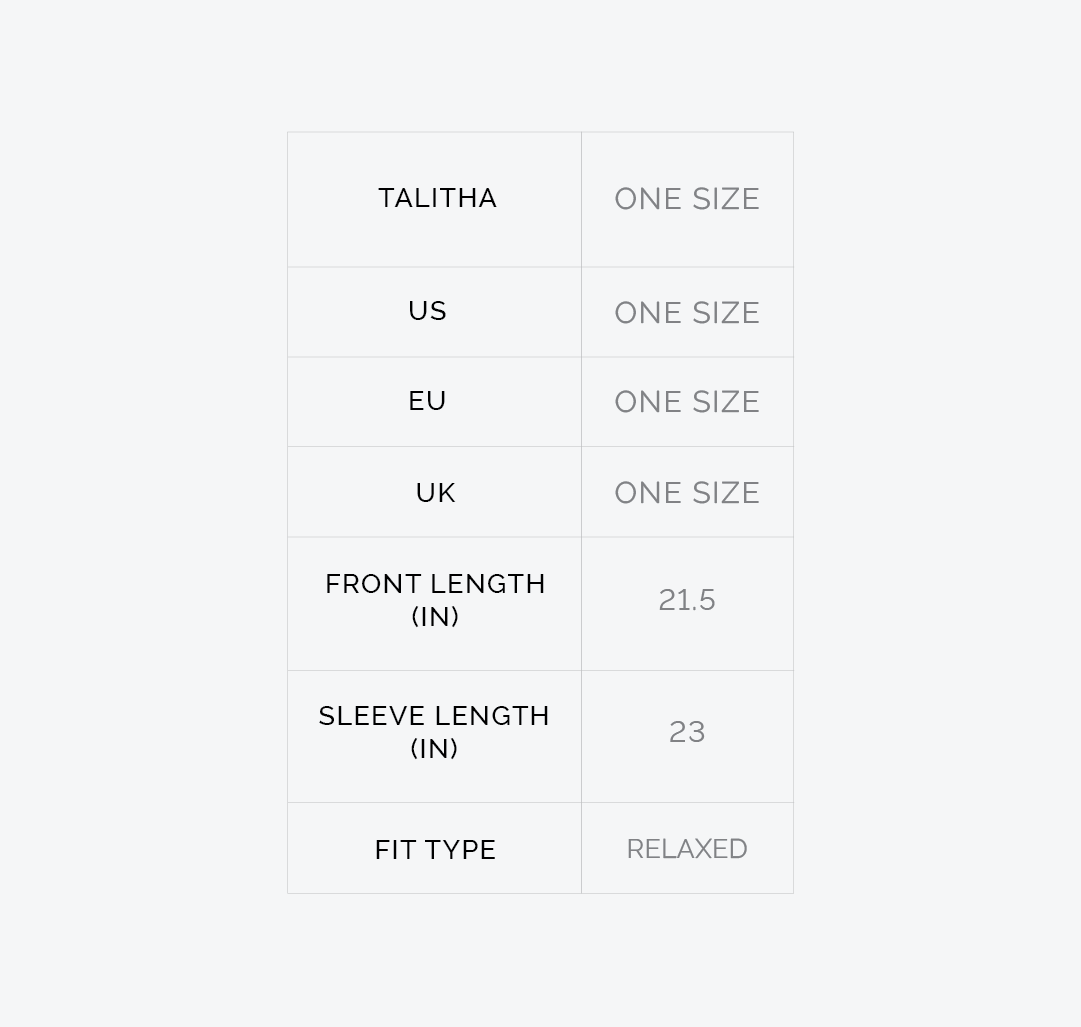1081x1027 pixels.
Task: Click the word SIZE in the TALITHA row
Action: (x=725, y=199)
